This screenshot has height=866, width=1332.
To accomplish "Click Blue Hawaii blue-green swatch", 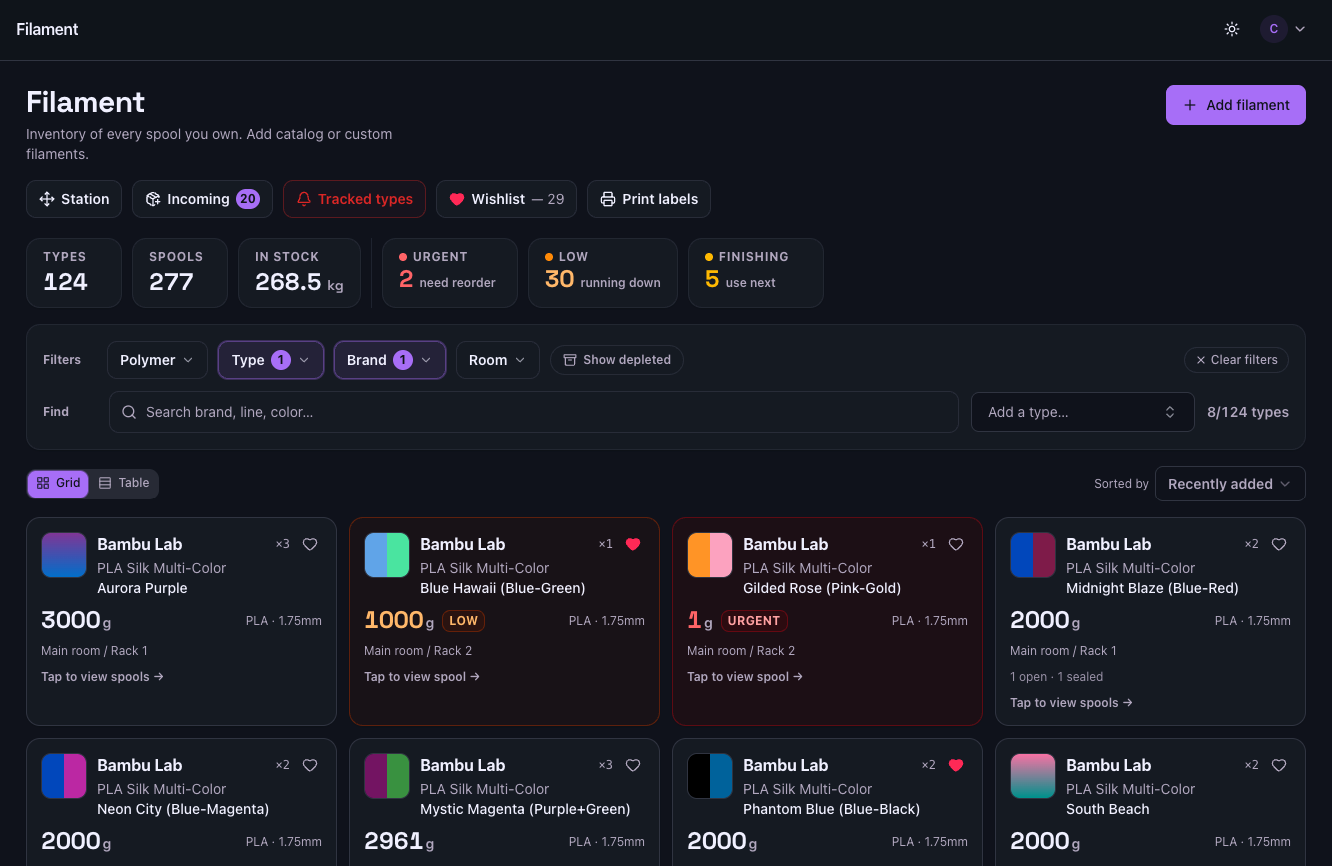I will pyautogui.click(x=387, y=555).
